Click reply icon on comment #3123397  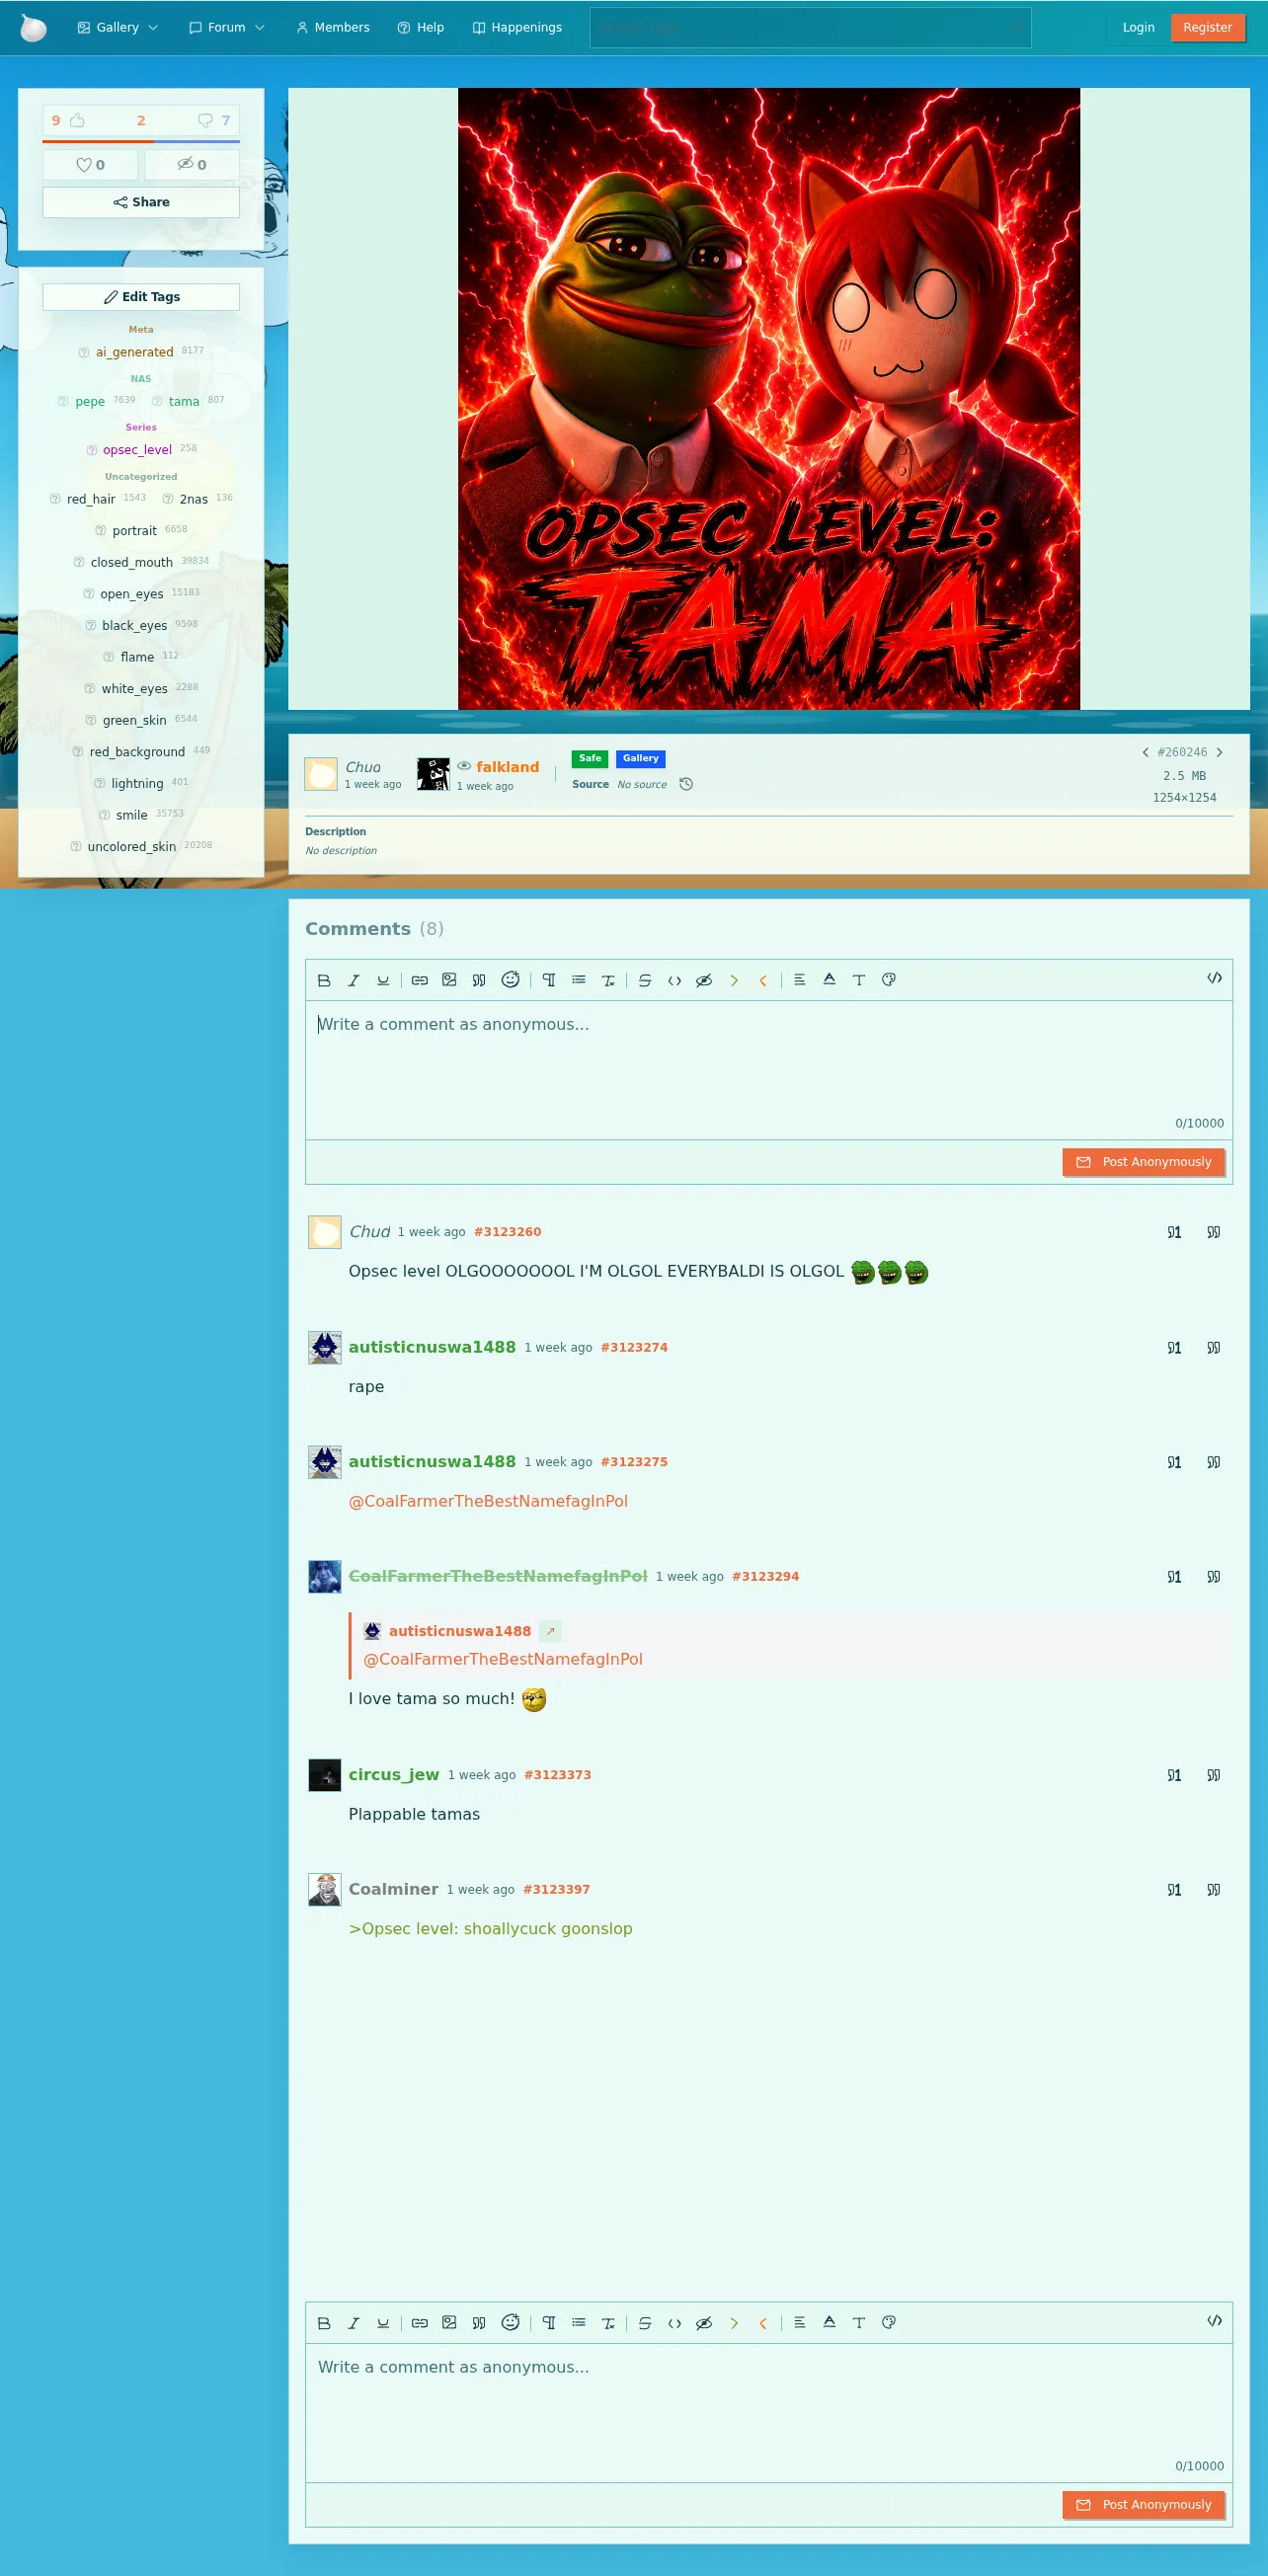pyautogui.click(x=1174, y=1890)
